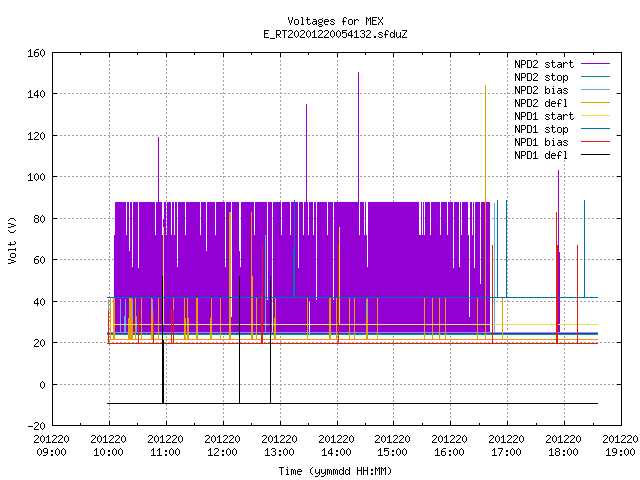Click the 'Volt (V)' y-axis label

13,240
